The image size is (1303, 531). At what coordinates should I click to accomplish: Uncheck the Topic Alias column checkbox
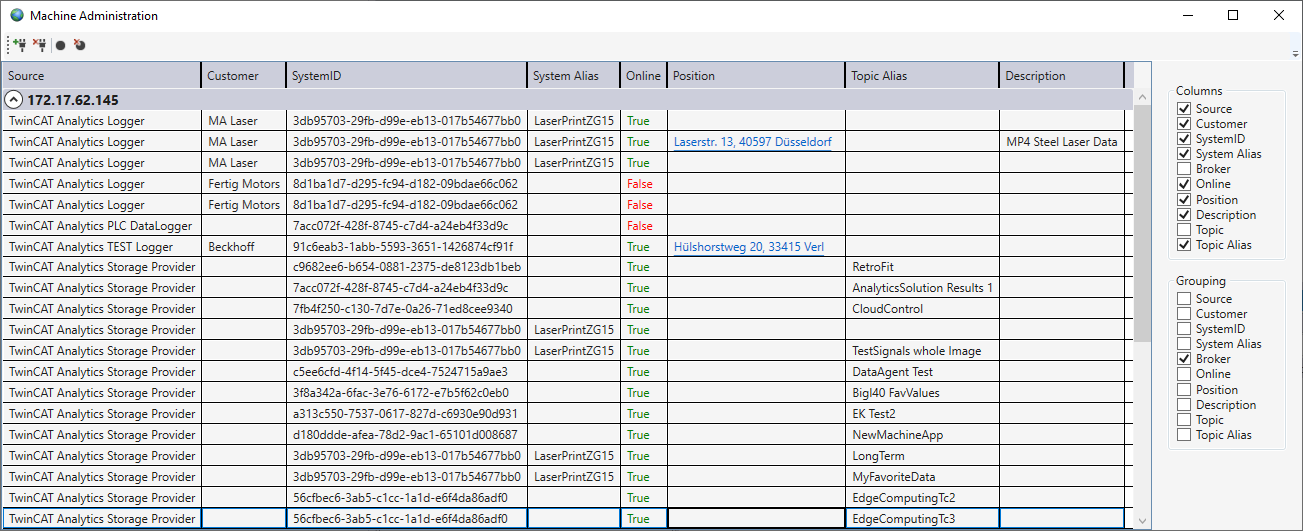click(x=1184, y=245)
